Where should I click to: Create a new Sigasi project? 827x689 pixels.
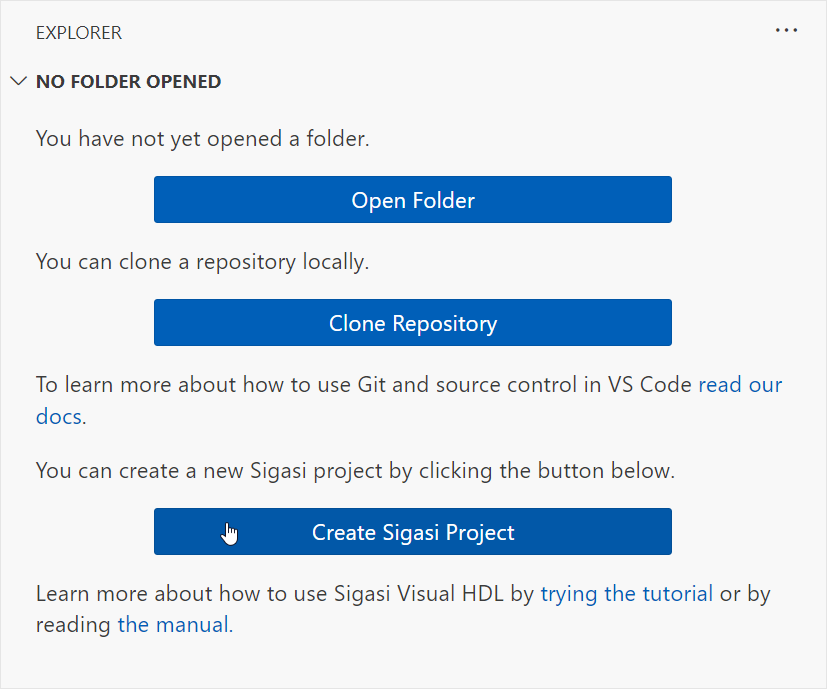(x=412, y=531)
